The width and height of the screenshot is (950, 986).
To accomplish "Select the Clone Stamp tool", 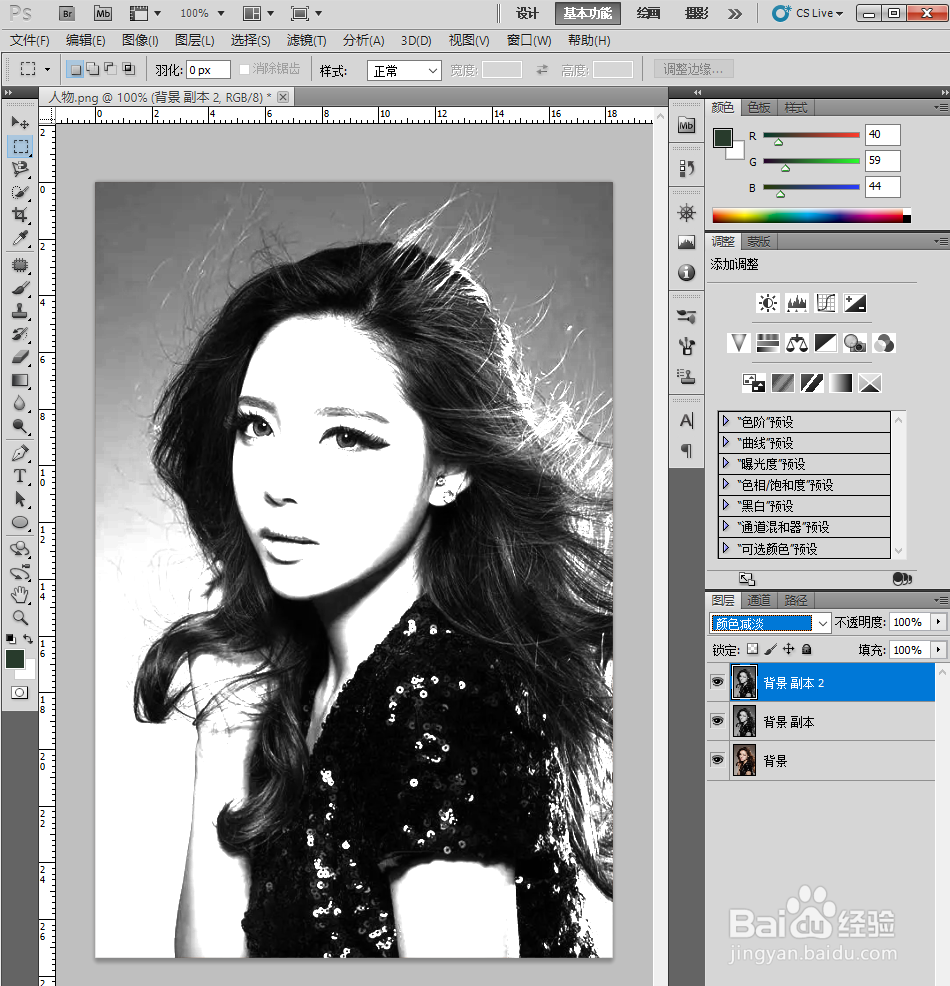I will coord(20,311).
